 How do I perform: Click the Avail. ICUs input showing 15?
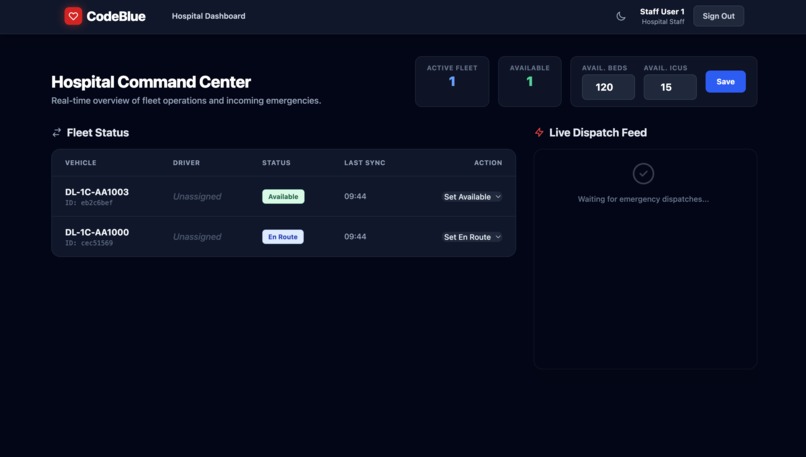(670, 87)
